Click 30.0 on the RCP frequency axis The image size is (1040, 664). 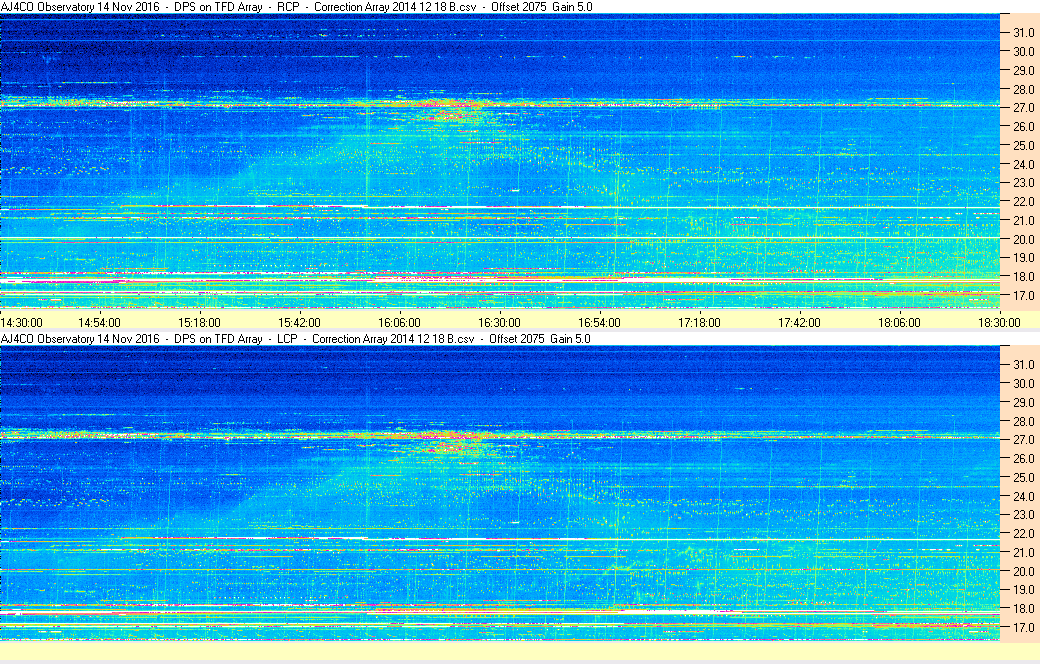(1023, 51)
